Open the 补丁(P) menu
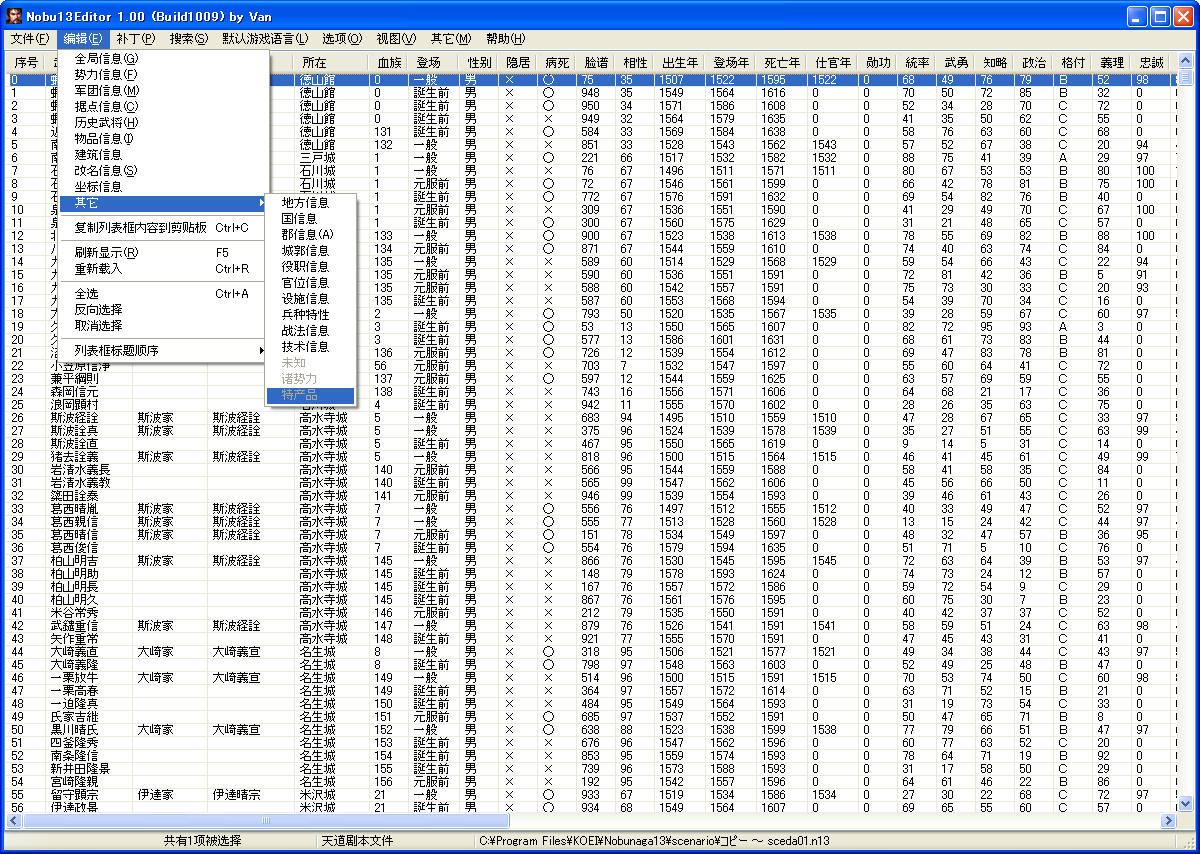This screenshot has height=854, width=1200. (135, 39)
